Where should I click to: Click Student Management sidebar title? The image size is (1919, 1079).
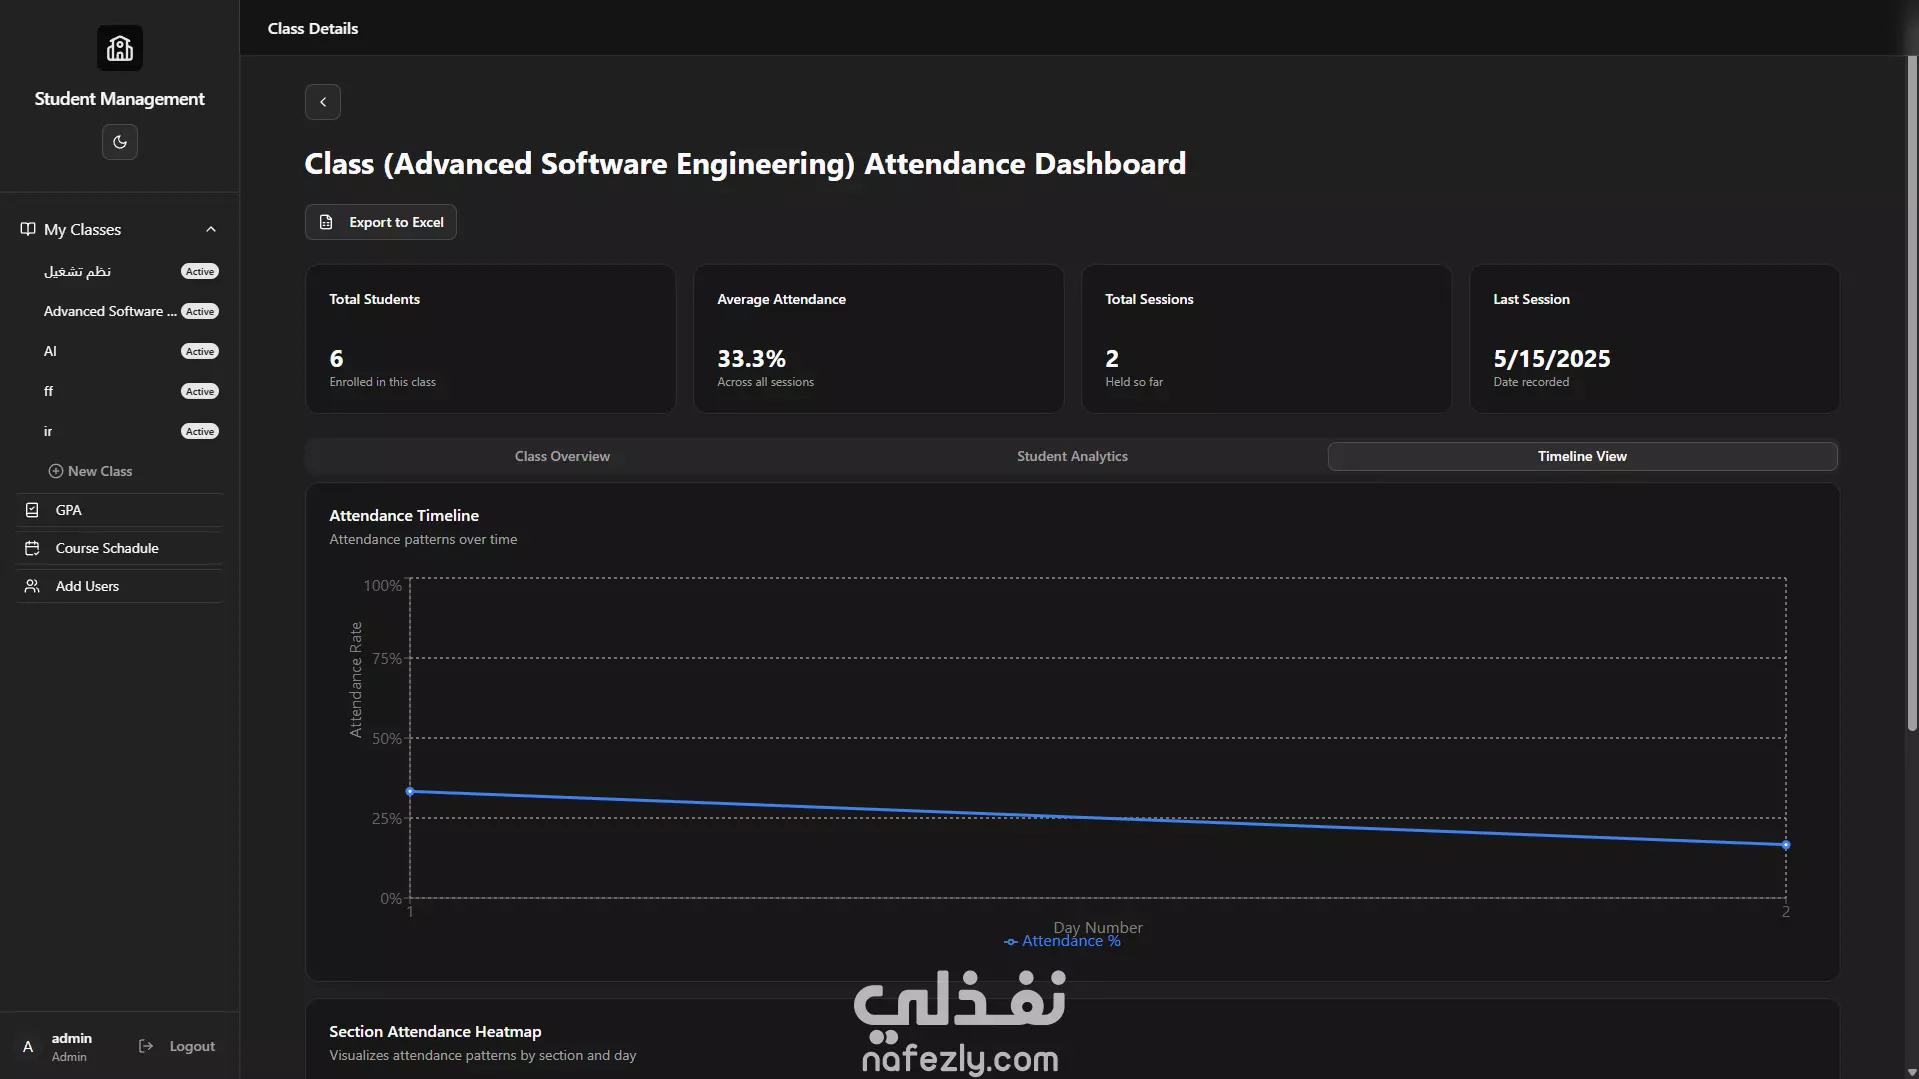(x=120, y=98)
